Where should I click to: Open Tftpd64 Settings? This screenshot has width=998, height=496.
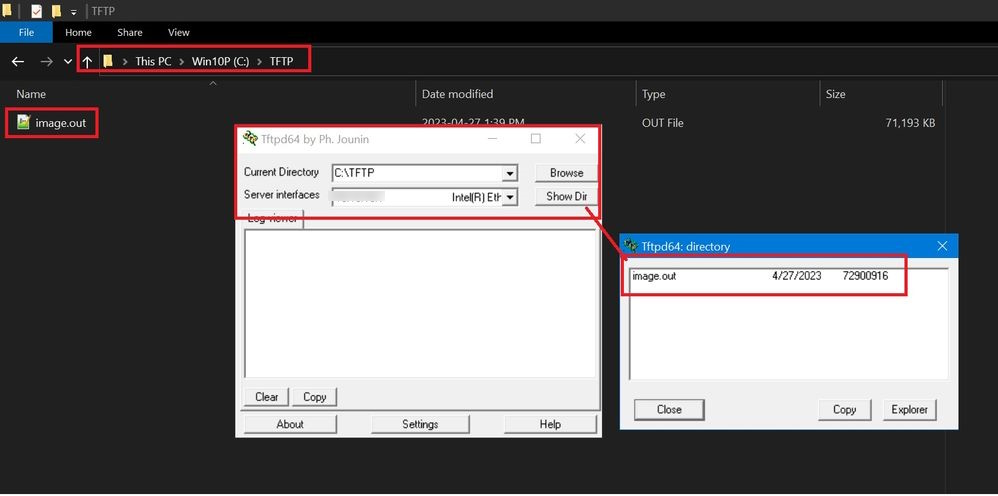420,424
